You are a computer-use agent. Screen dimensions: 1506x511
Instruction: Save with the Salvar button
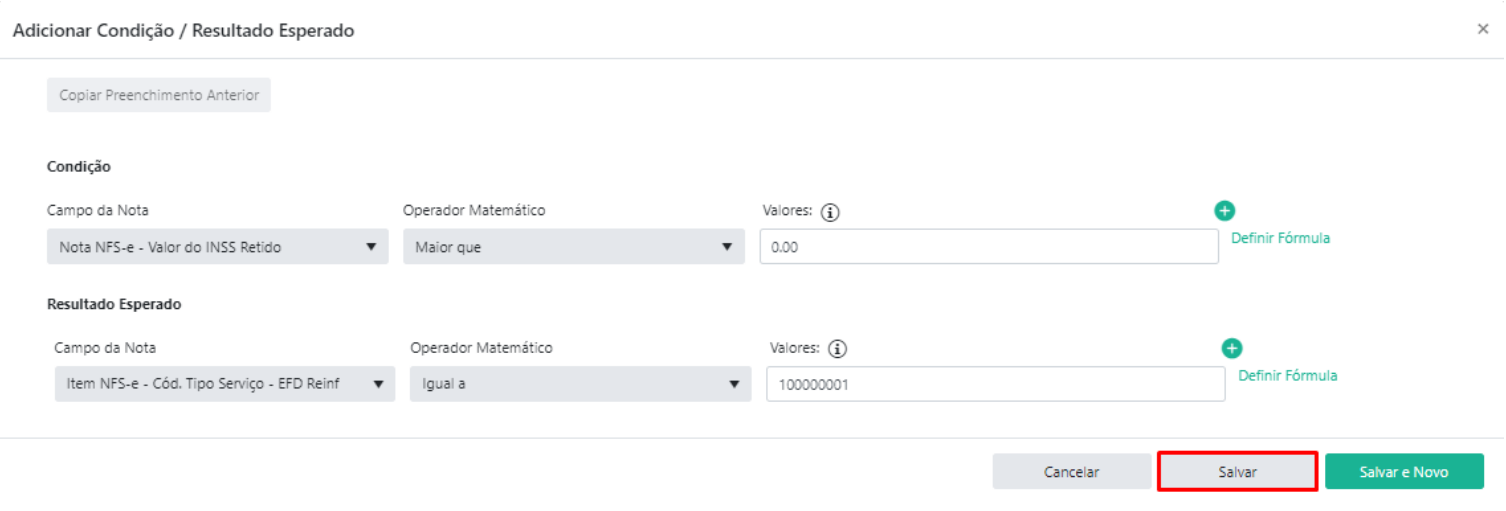(x=1237, y=472)
